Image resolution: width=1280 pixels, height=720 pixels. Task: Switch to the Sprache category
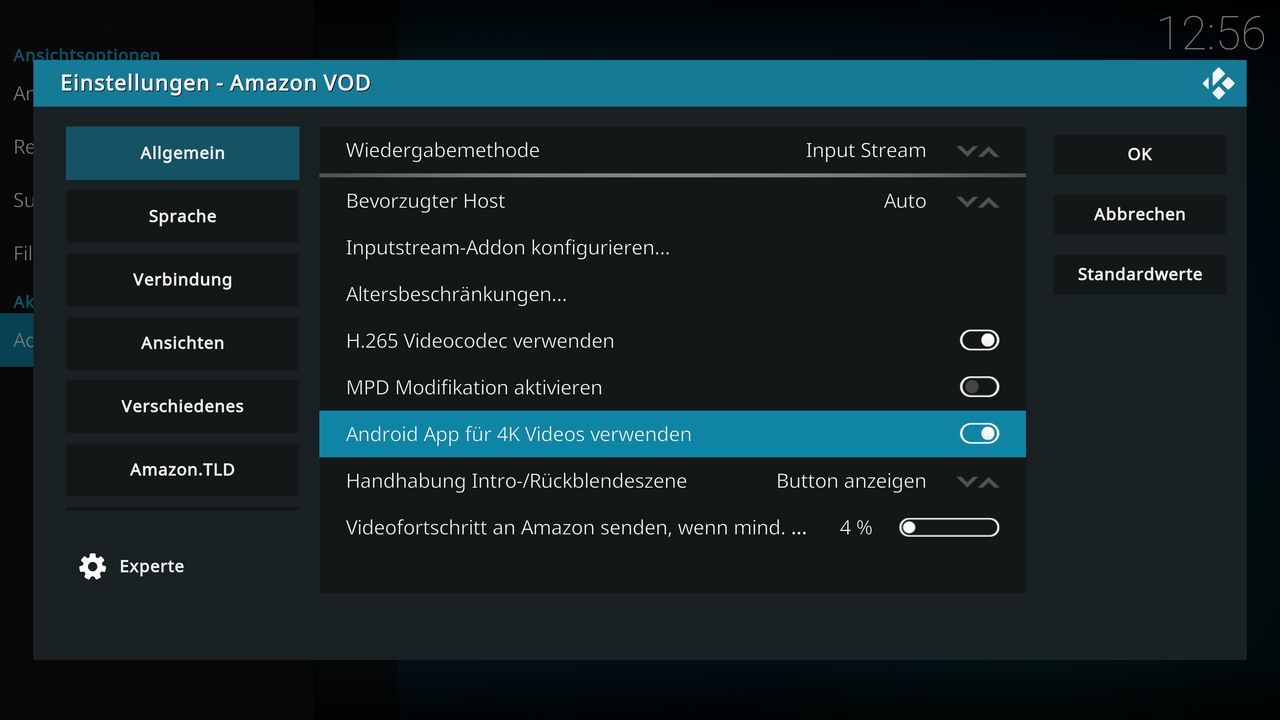(182, 216)
